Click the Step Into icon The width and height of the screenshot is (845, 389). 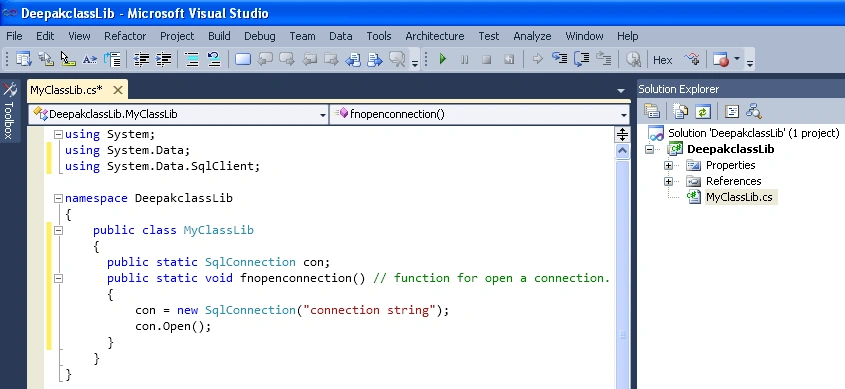559,59
